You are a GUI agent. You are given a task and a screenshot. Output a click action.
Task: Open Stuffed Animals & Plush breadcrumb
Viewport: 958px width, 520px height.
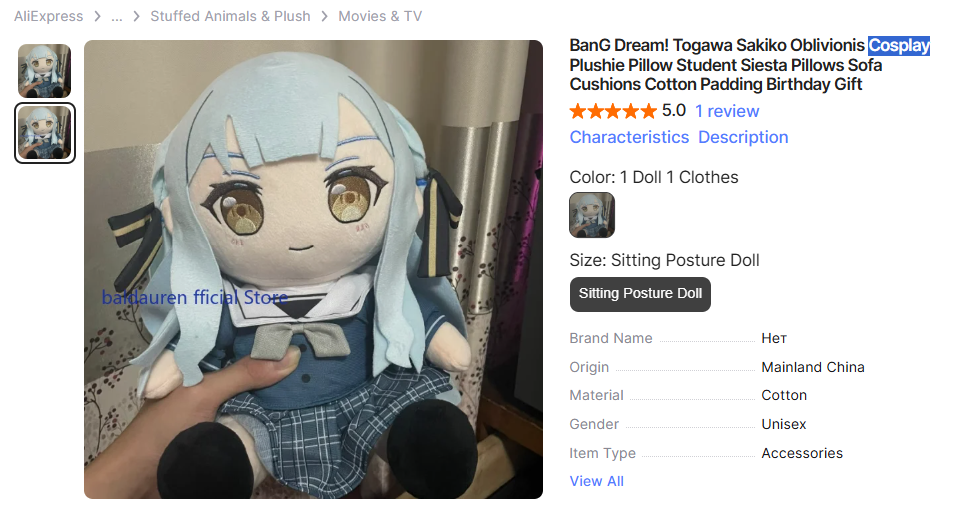click(230, 16)
